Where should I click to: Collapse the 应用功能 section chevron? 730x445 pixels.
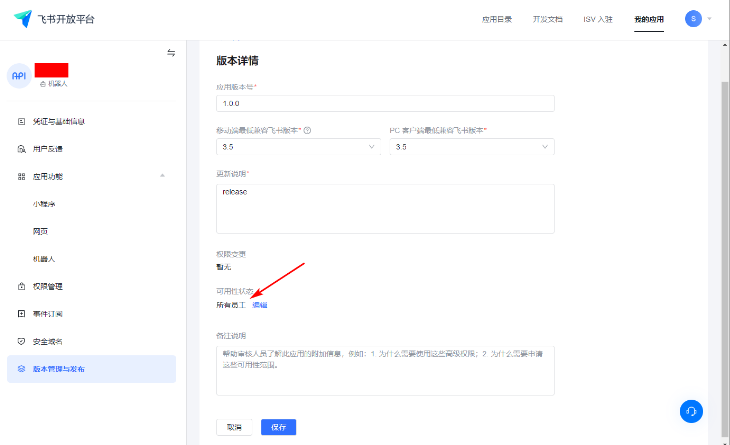tap(162, 176)
